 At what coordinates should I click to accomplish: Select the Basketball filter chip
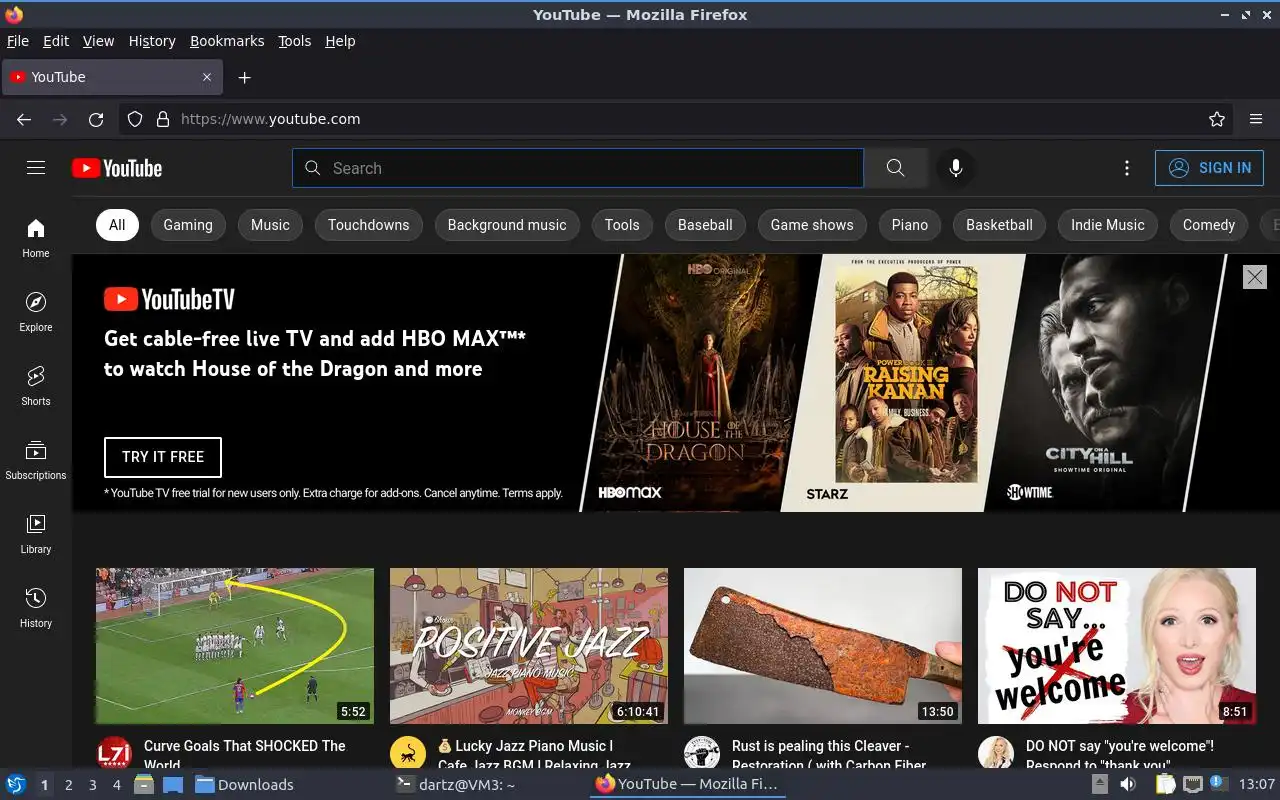(x=999, y=225)
